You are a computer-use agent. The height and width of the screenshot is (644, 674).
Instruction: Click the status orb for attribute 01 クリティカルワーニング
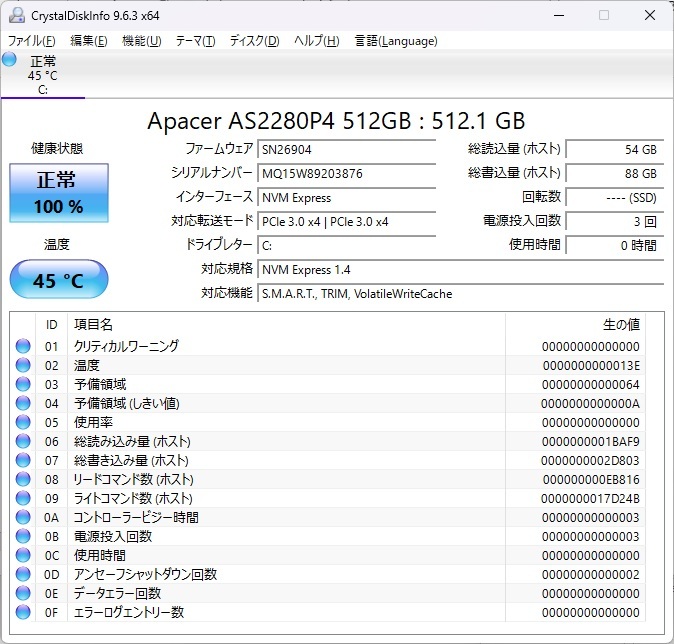(23, 346)
